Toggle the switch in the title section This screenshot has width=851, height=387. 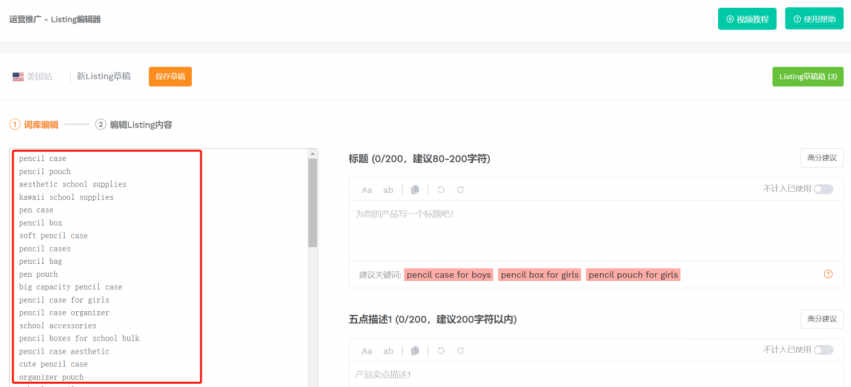pyautogui.click(x=823, y=189)
